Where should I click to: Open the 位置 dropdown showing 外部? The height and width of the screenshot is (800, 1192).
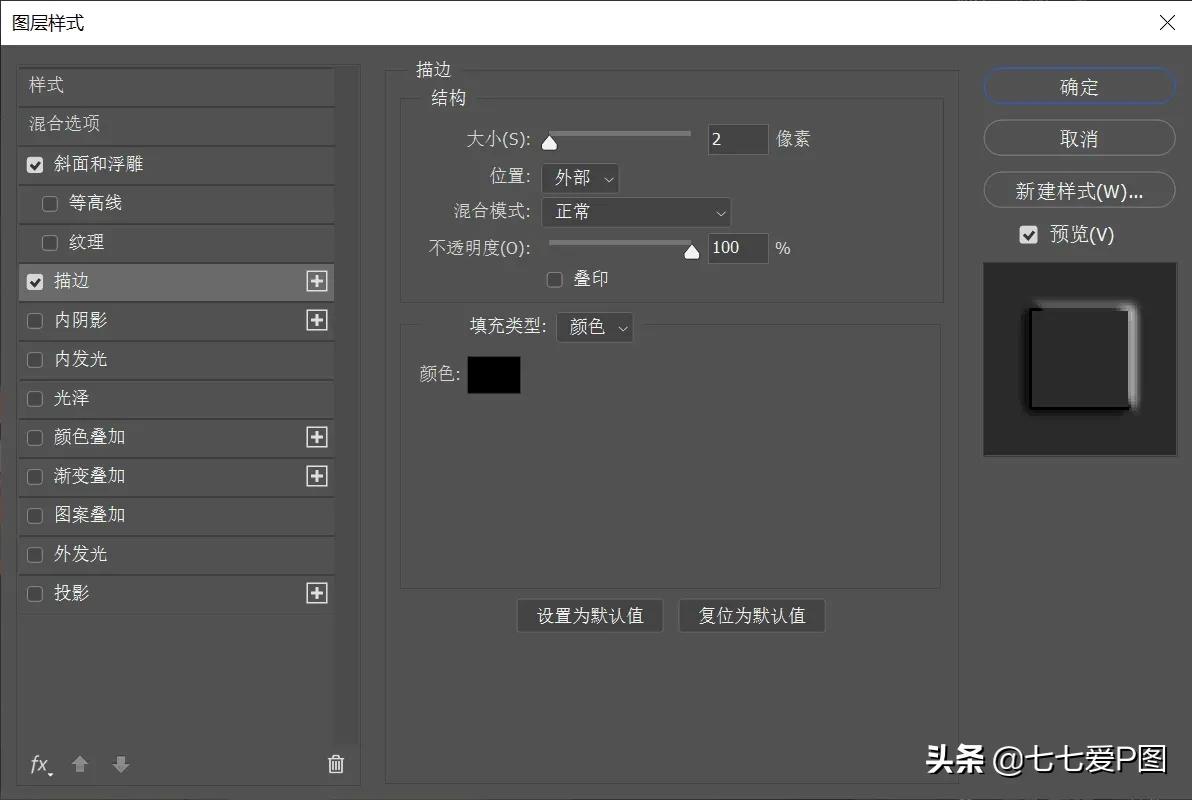coord(580,178)
